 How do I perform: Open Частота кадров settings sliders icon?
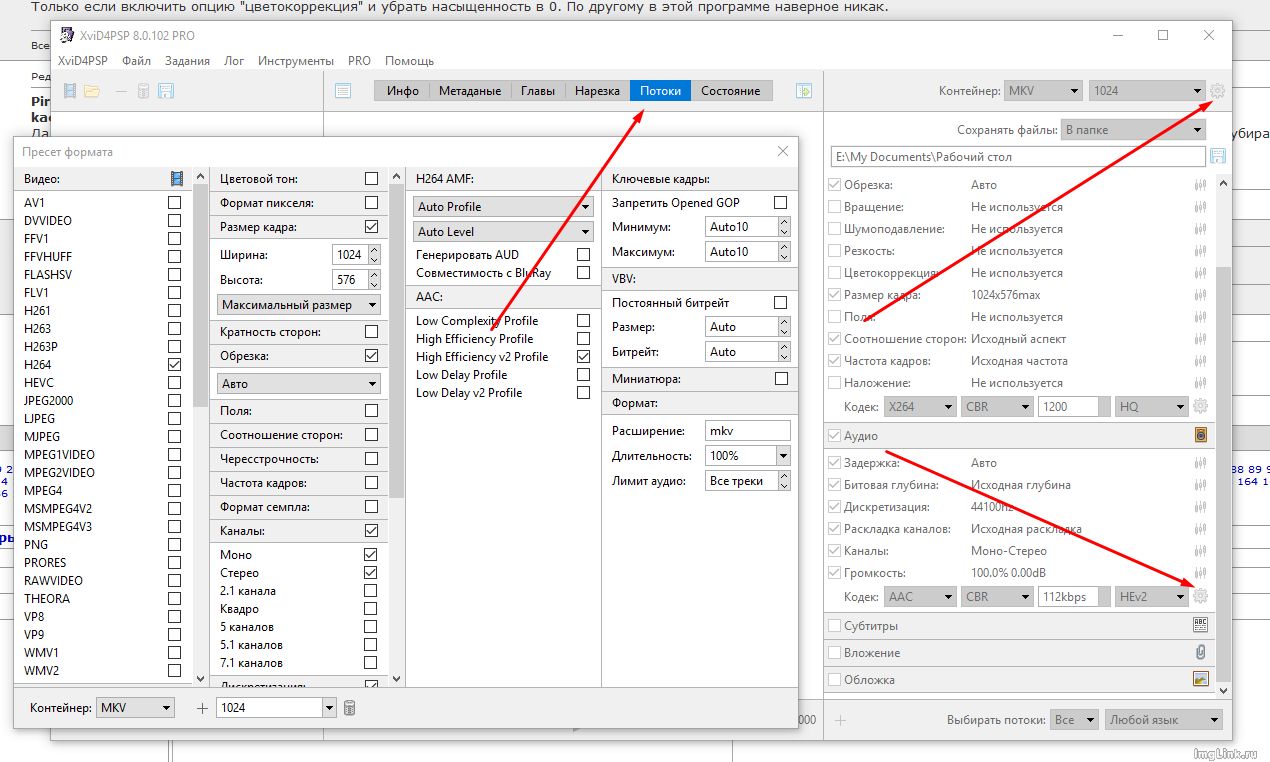click(1201, 361)
